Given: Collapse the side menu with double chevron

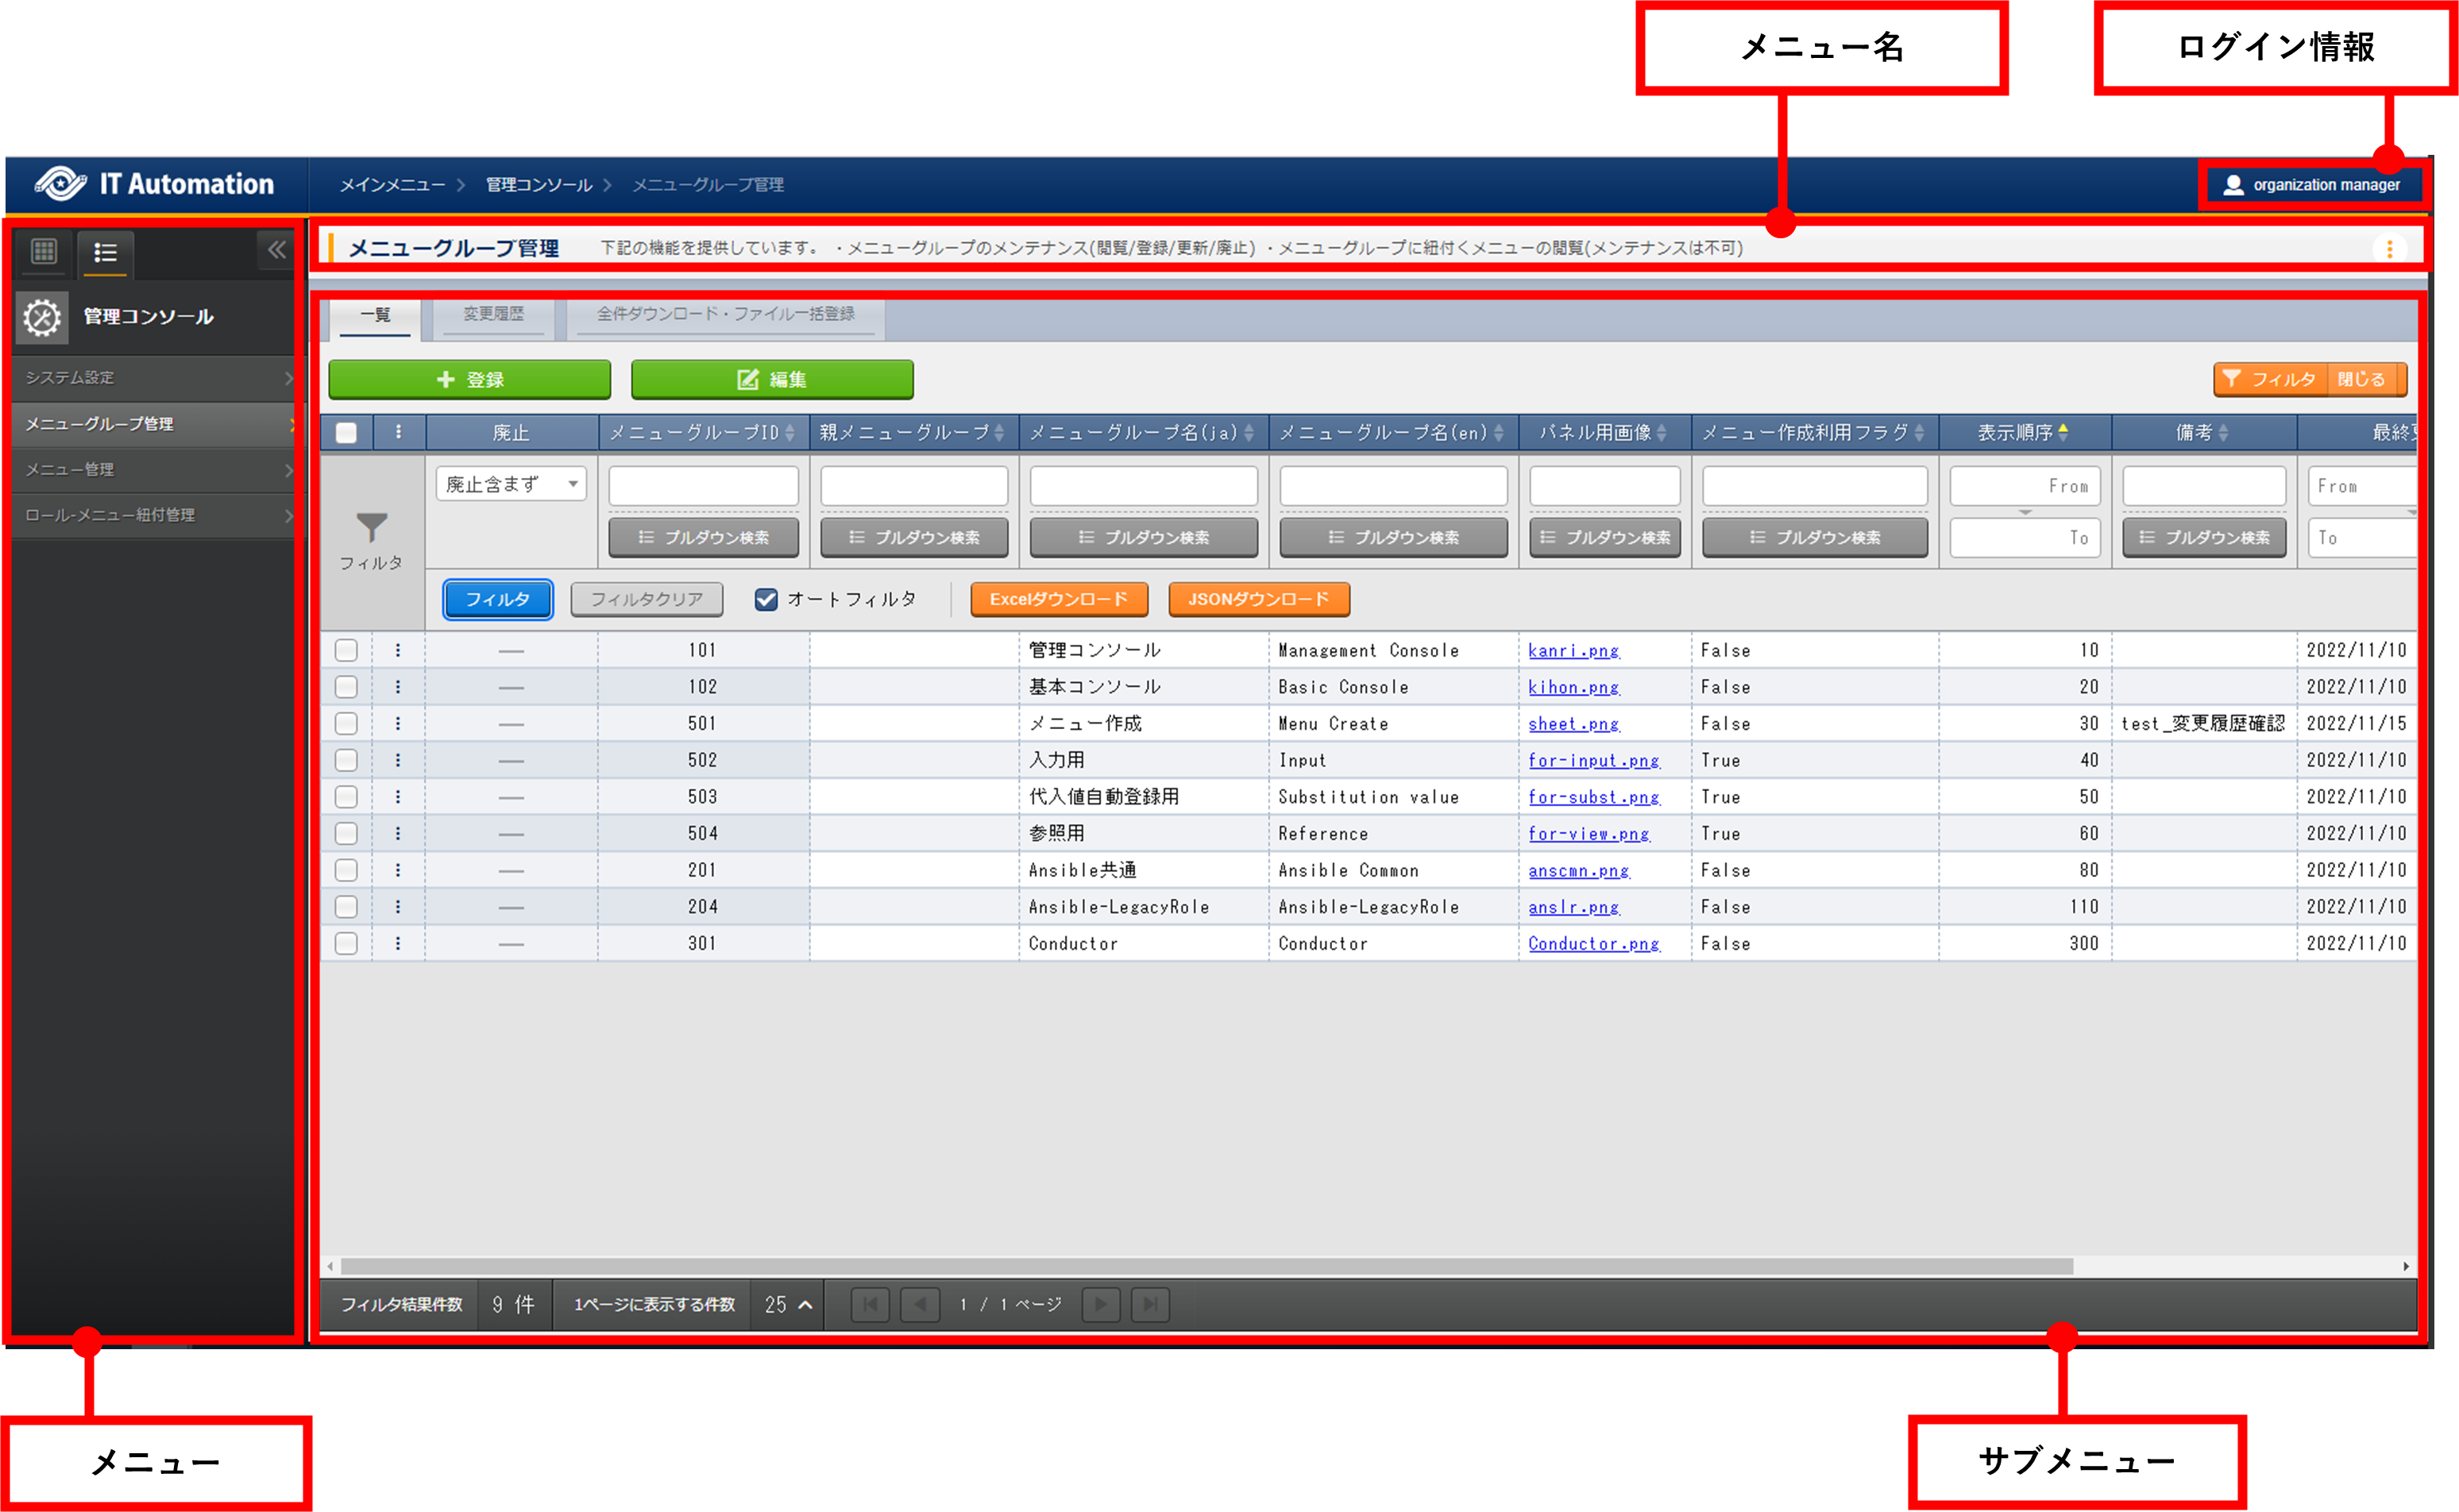Looking at the screenshot, I should tap(276, 250).
